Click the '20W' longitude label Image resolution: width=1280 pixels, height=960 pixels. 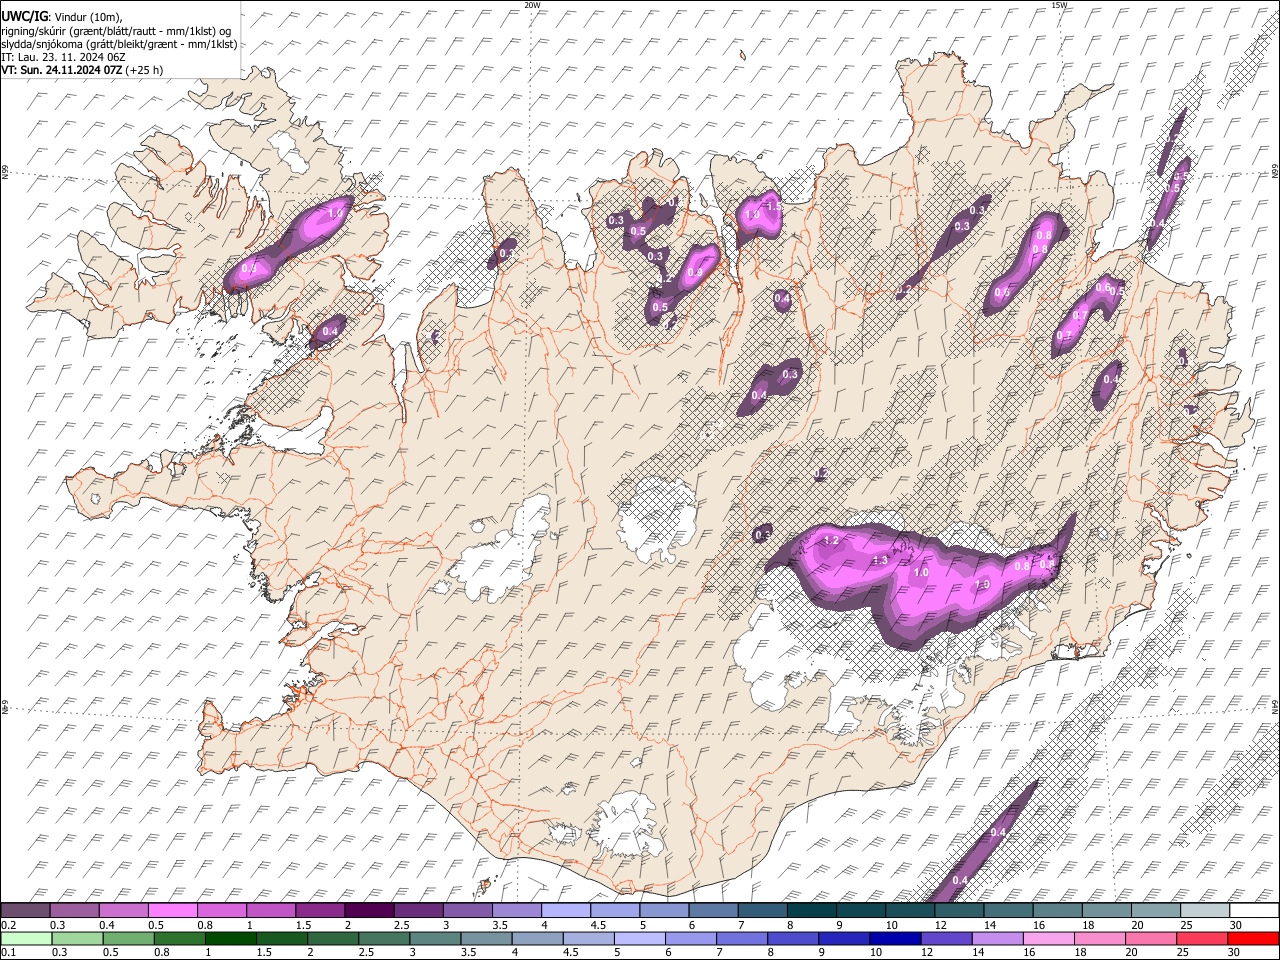point(532,5)
